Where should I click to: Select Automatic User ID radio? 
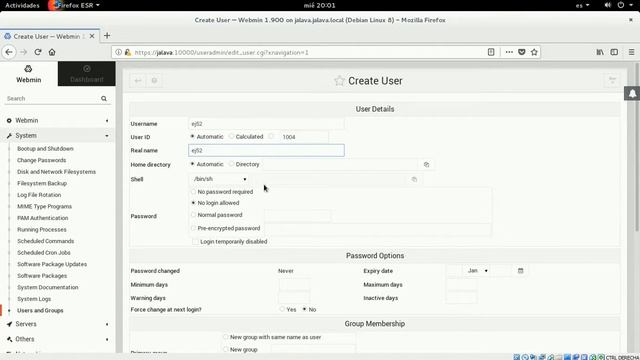pos(192,136)
